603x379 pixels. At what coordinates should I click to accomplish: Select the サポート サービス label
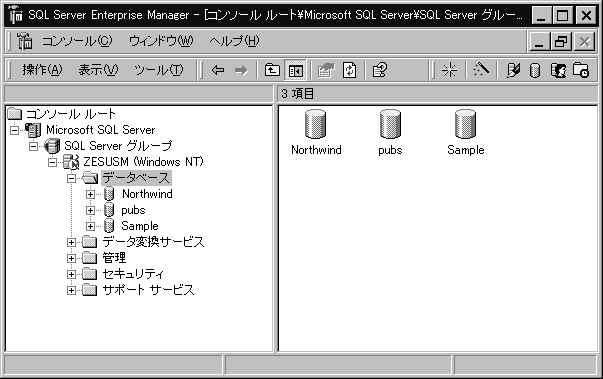(x=148, y=290)
